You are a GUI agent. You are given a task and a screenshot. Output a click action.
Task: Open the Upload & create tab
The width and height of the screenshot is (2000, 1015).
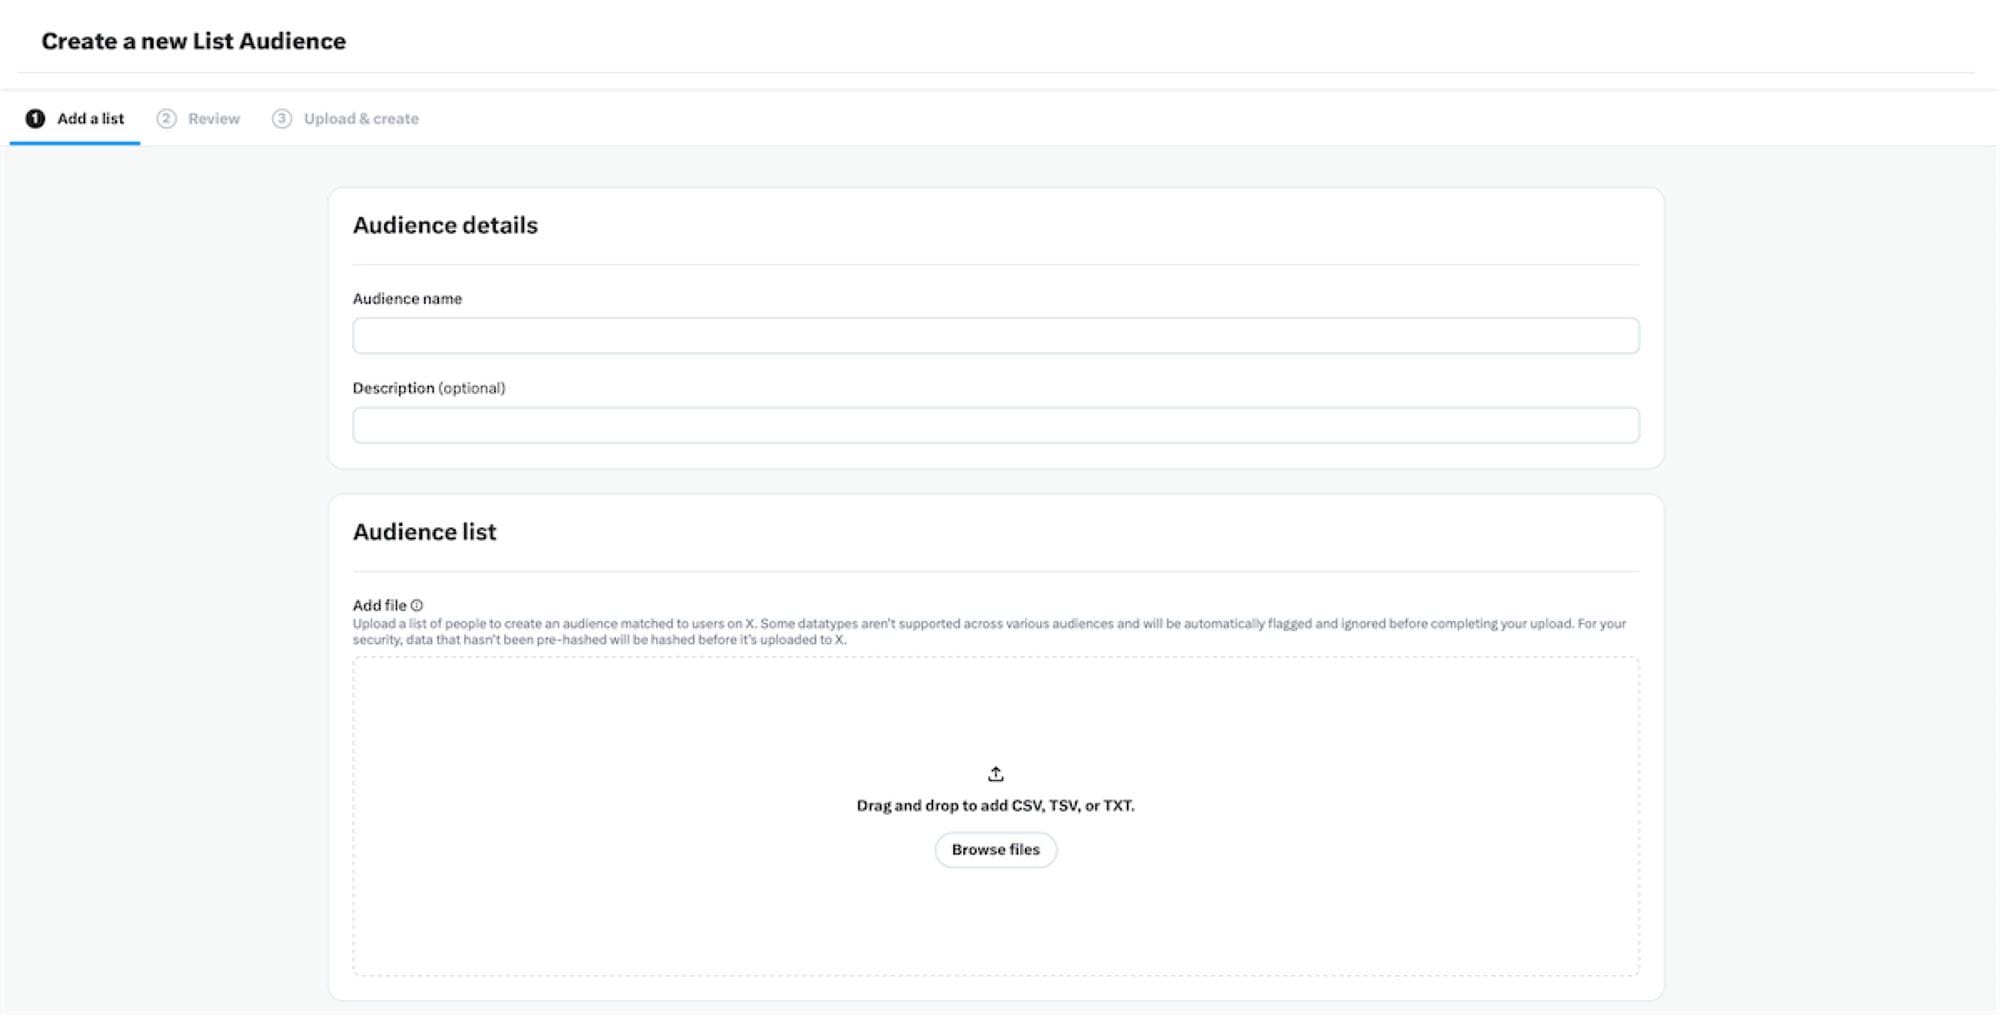click(360, 118)
